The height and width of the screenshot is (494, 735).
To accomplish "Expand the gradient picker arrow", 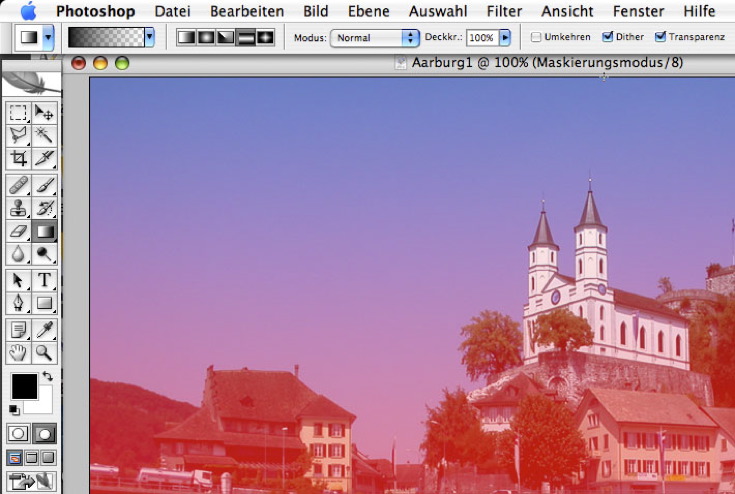I will 150,37.
